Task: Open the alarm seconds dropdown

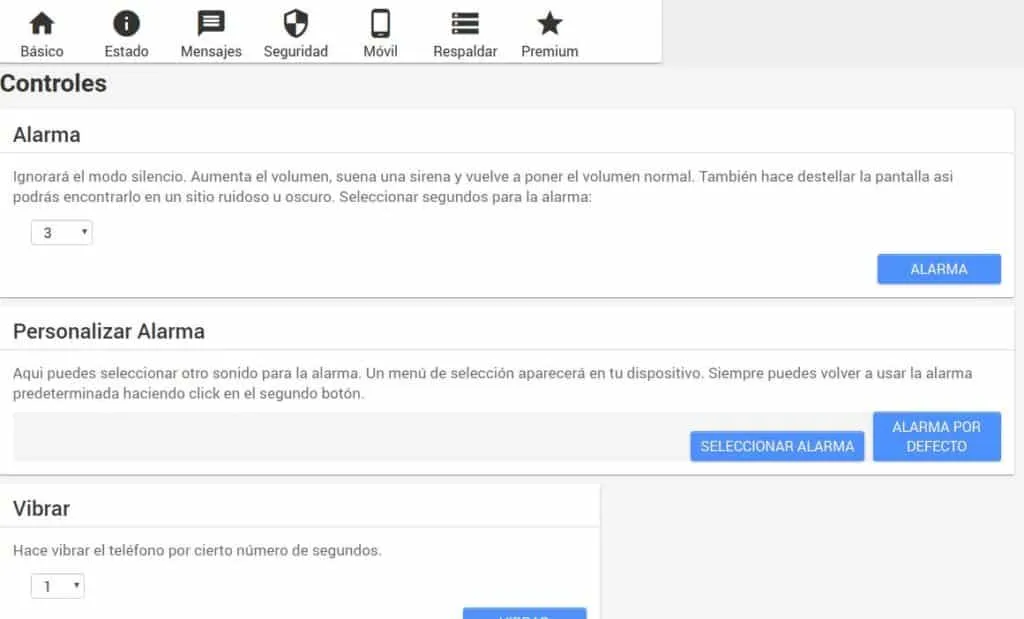Action: [61, 232]
